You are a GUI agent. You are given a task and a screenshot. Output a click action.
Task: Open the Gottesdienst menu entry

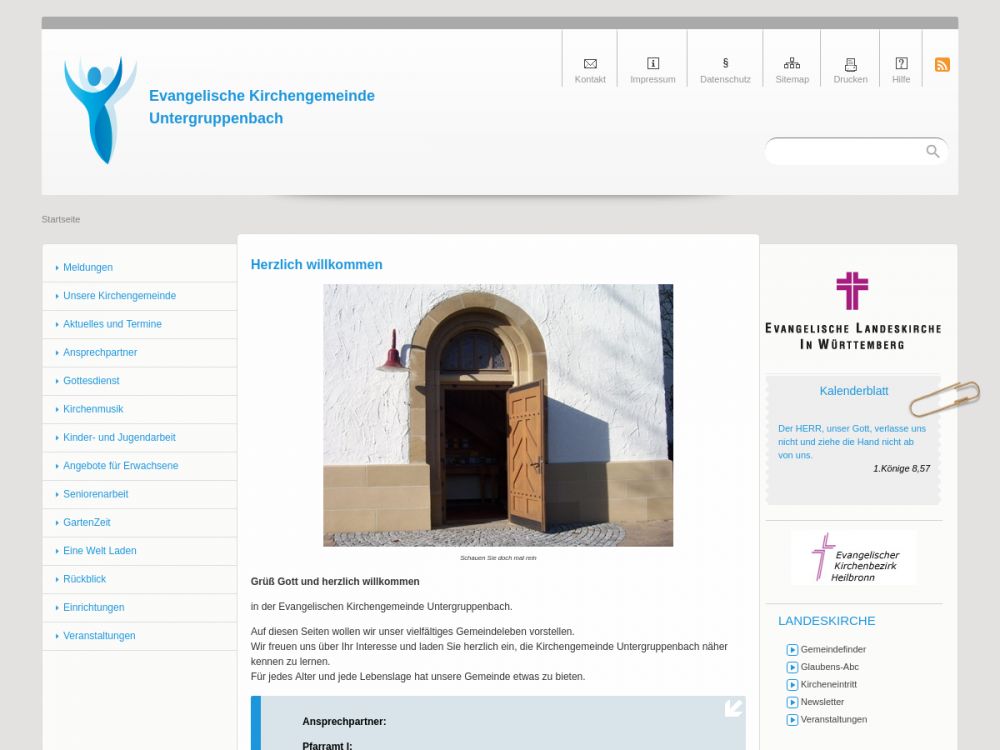pos(91,381)
